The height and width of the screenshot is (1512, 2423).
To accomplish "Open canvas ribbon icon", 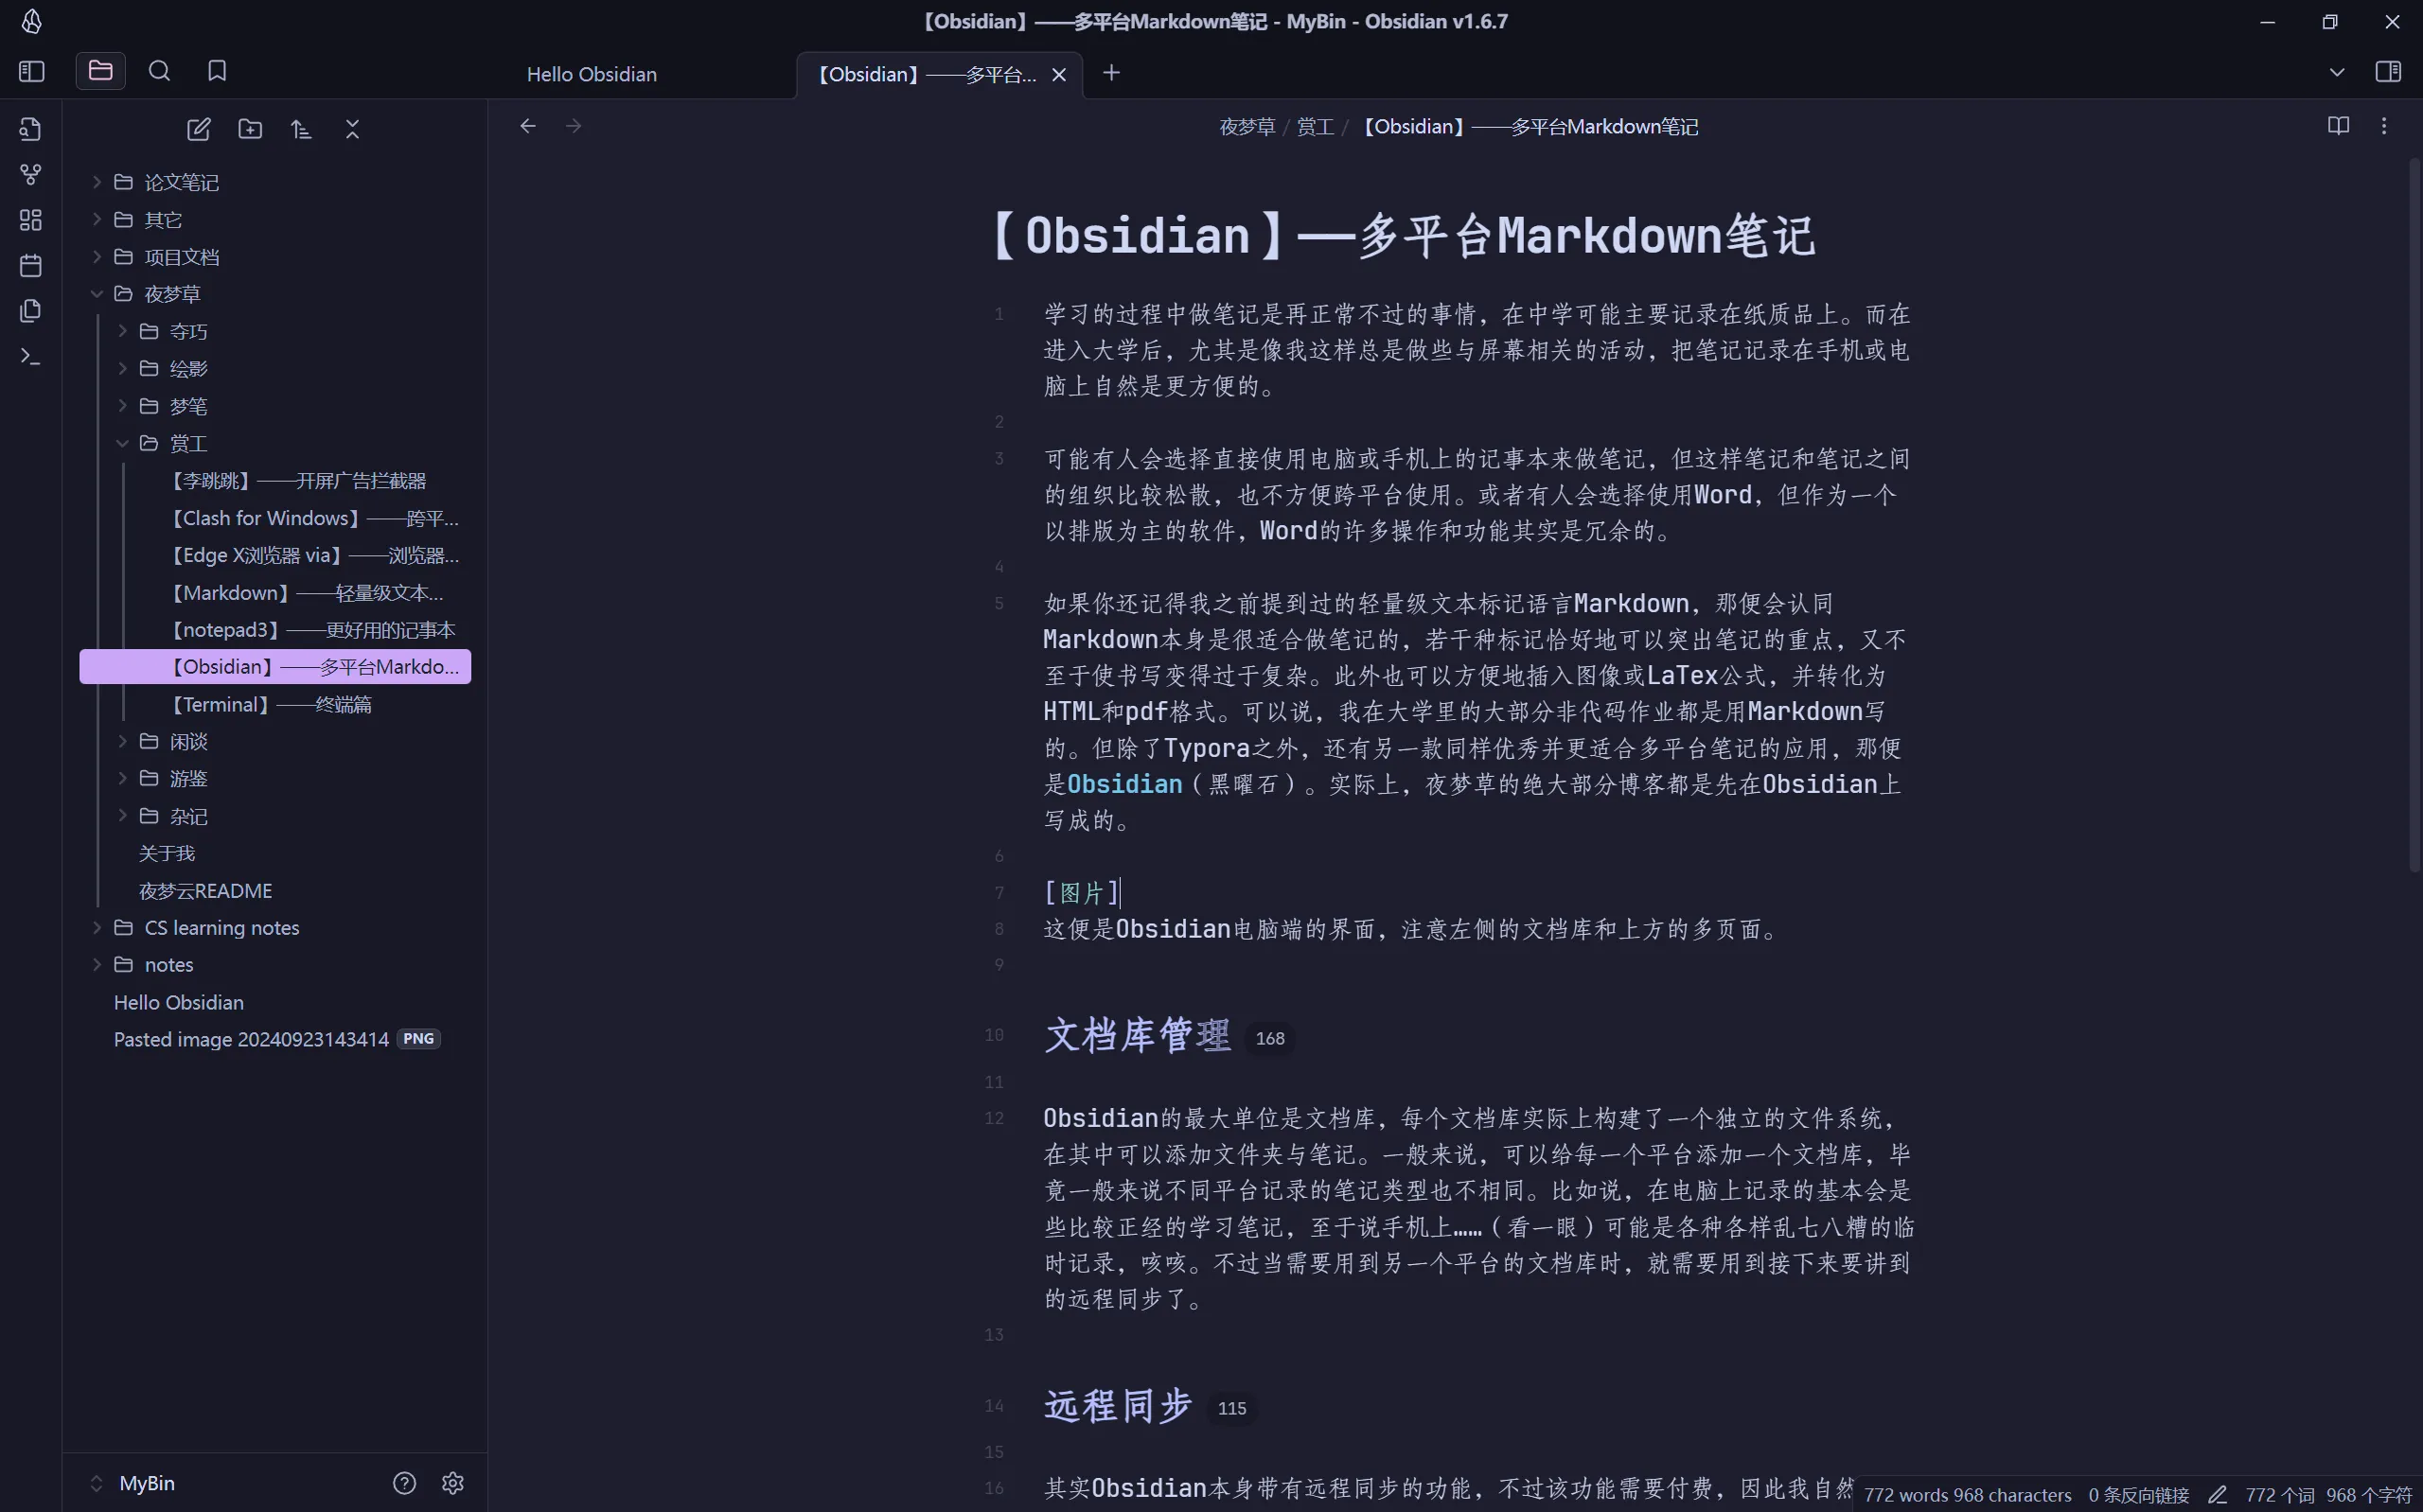I will click(31, 220).
